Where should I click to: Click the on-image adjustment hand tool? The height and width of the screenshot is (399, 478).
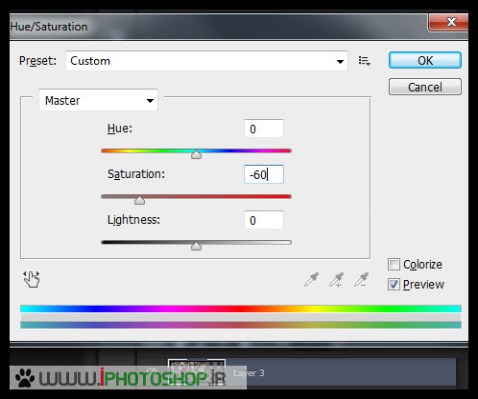32,279
